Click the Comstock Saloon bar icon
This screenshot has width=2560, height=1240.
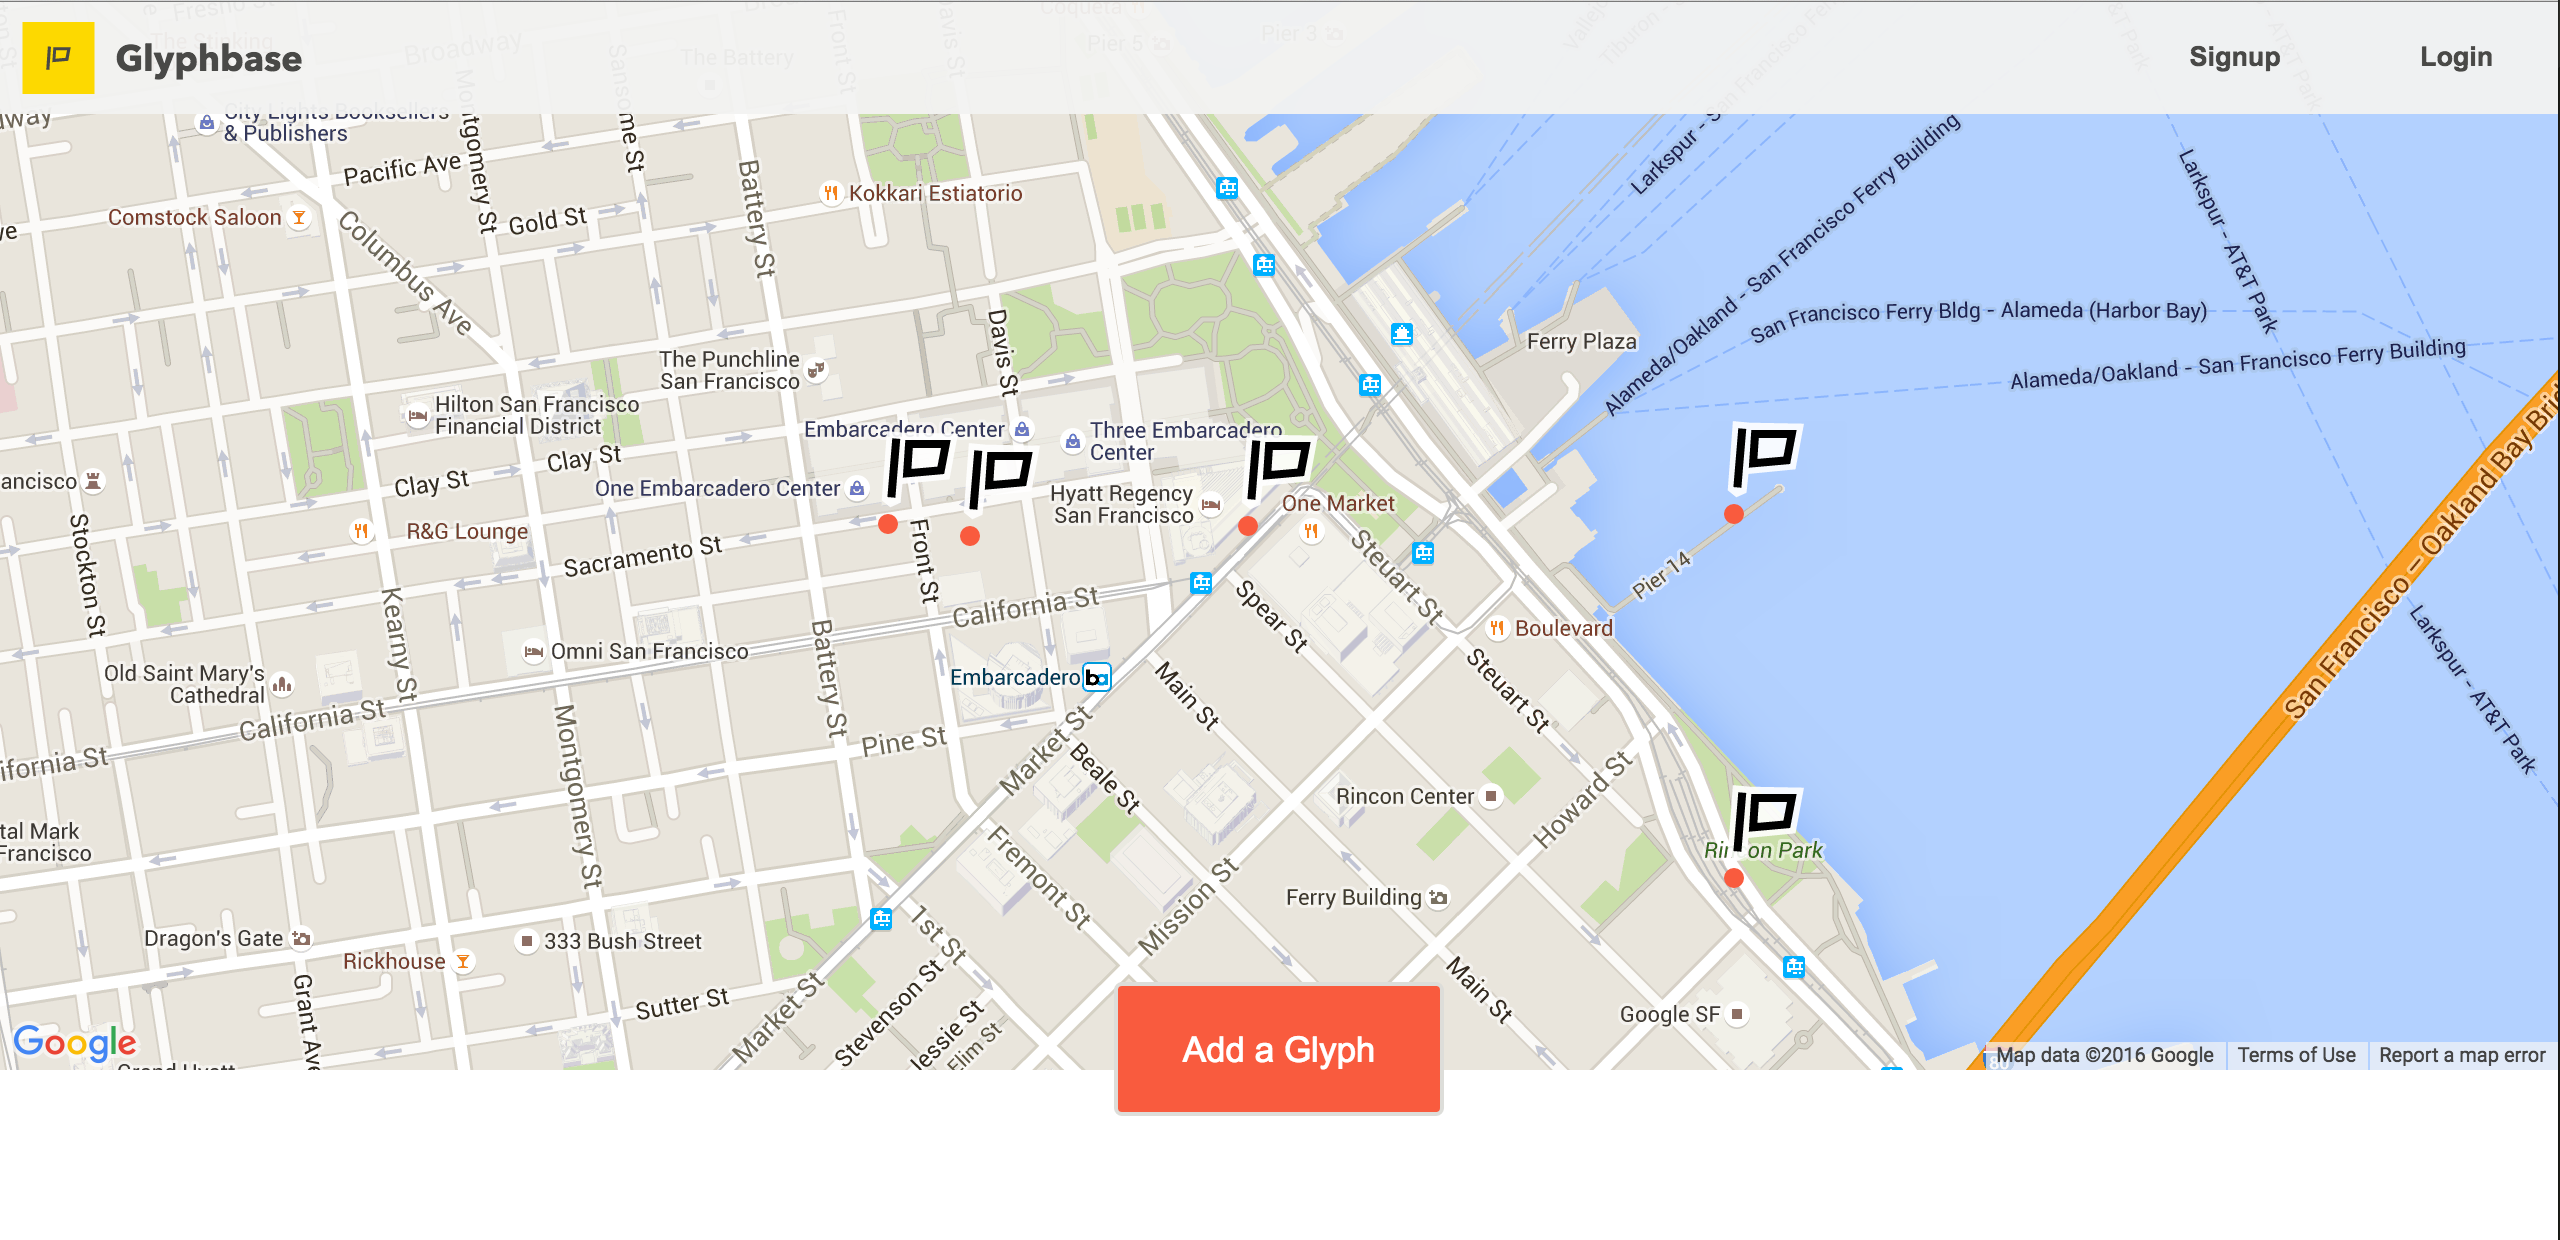pyautogui.click(x=299, y=217)
